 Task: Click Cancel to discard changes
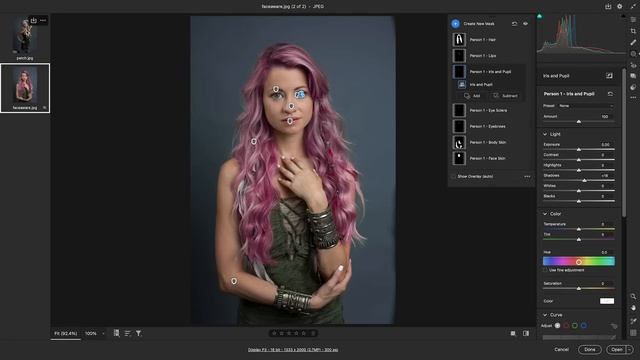pos(561,349)
